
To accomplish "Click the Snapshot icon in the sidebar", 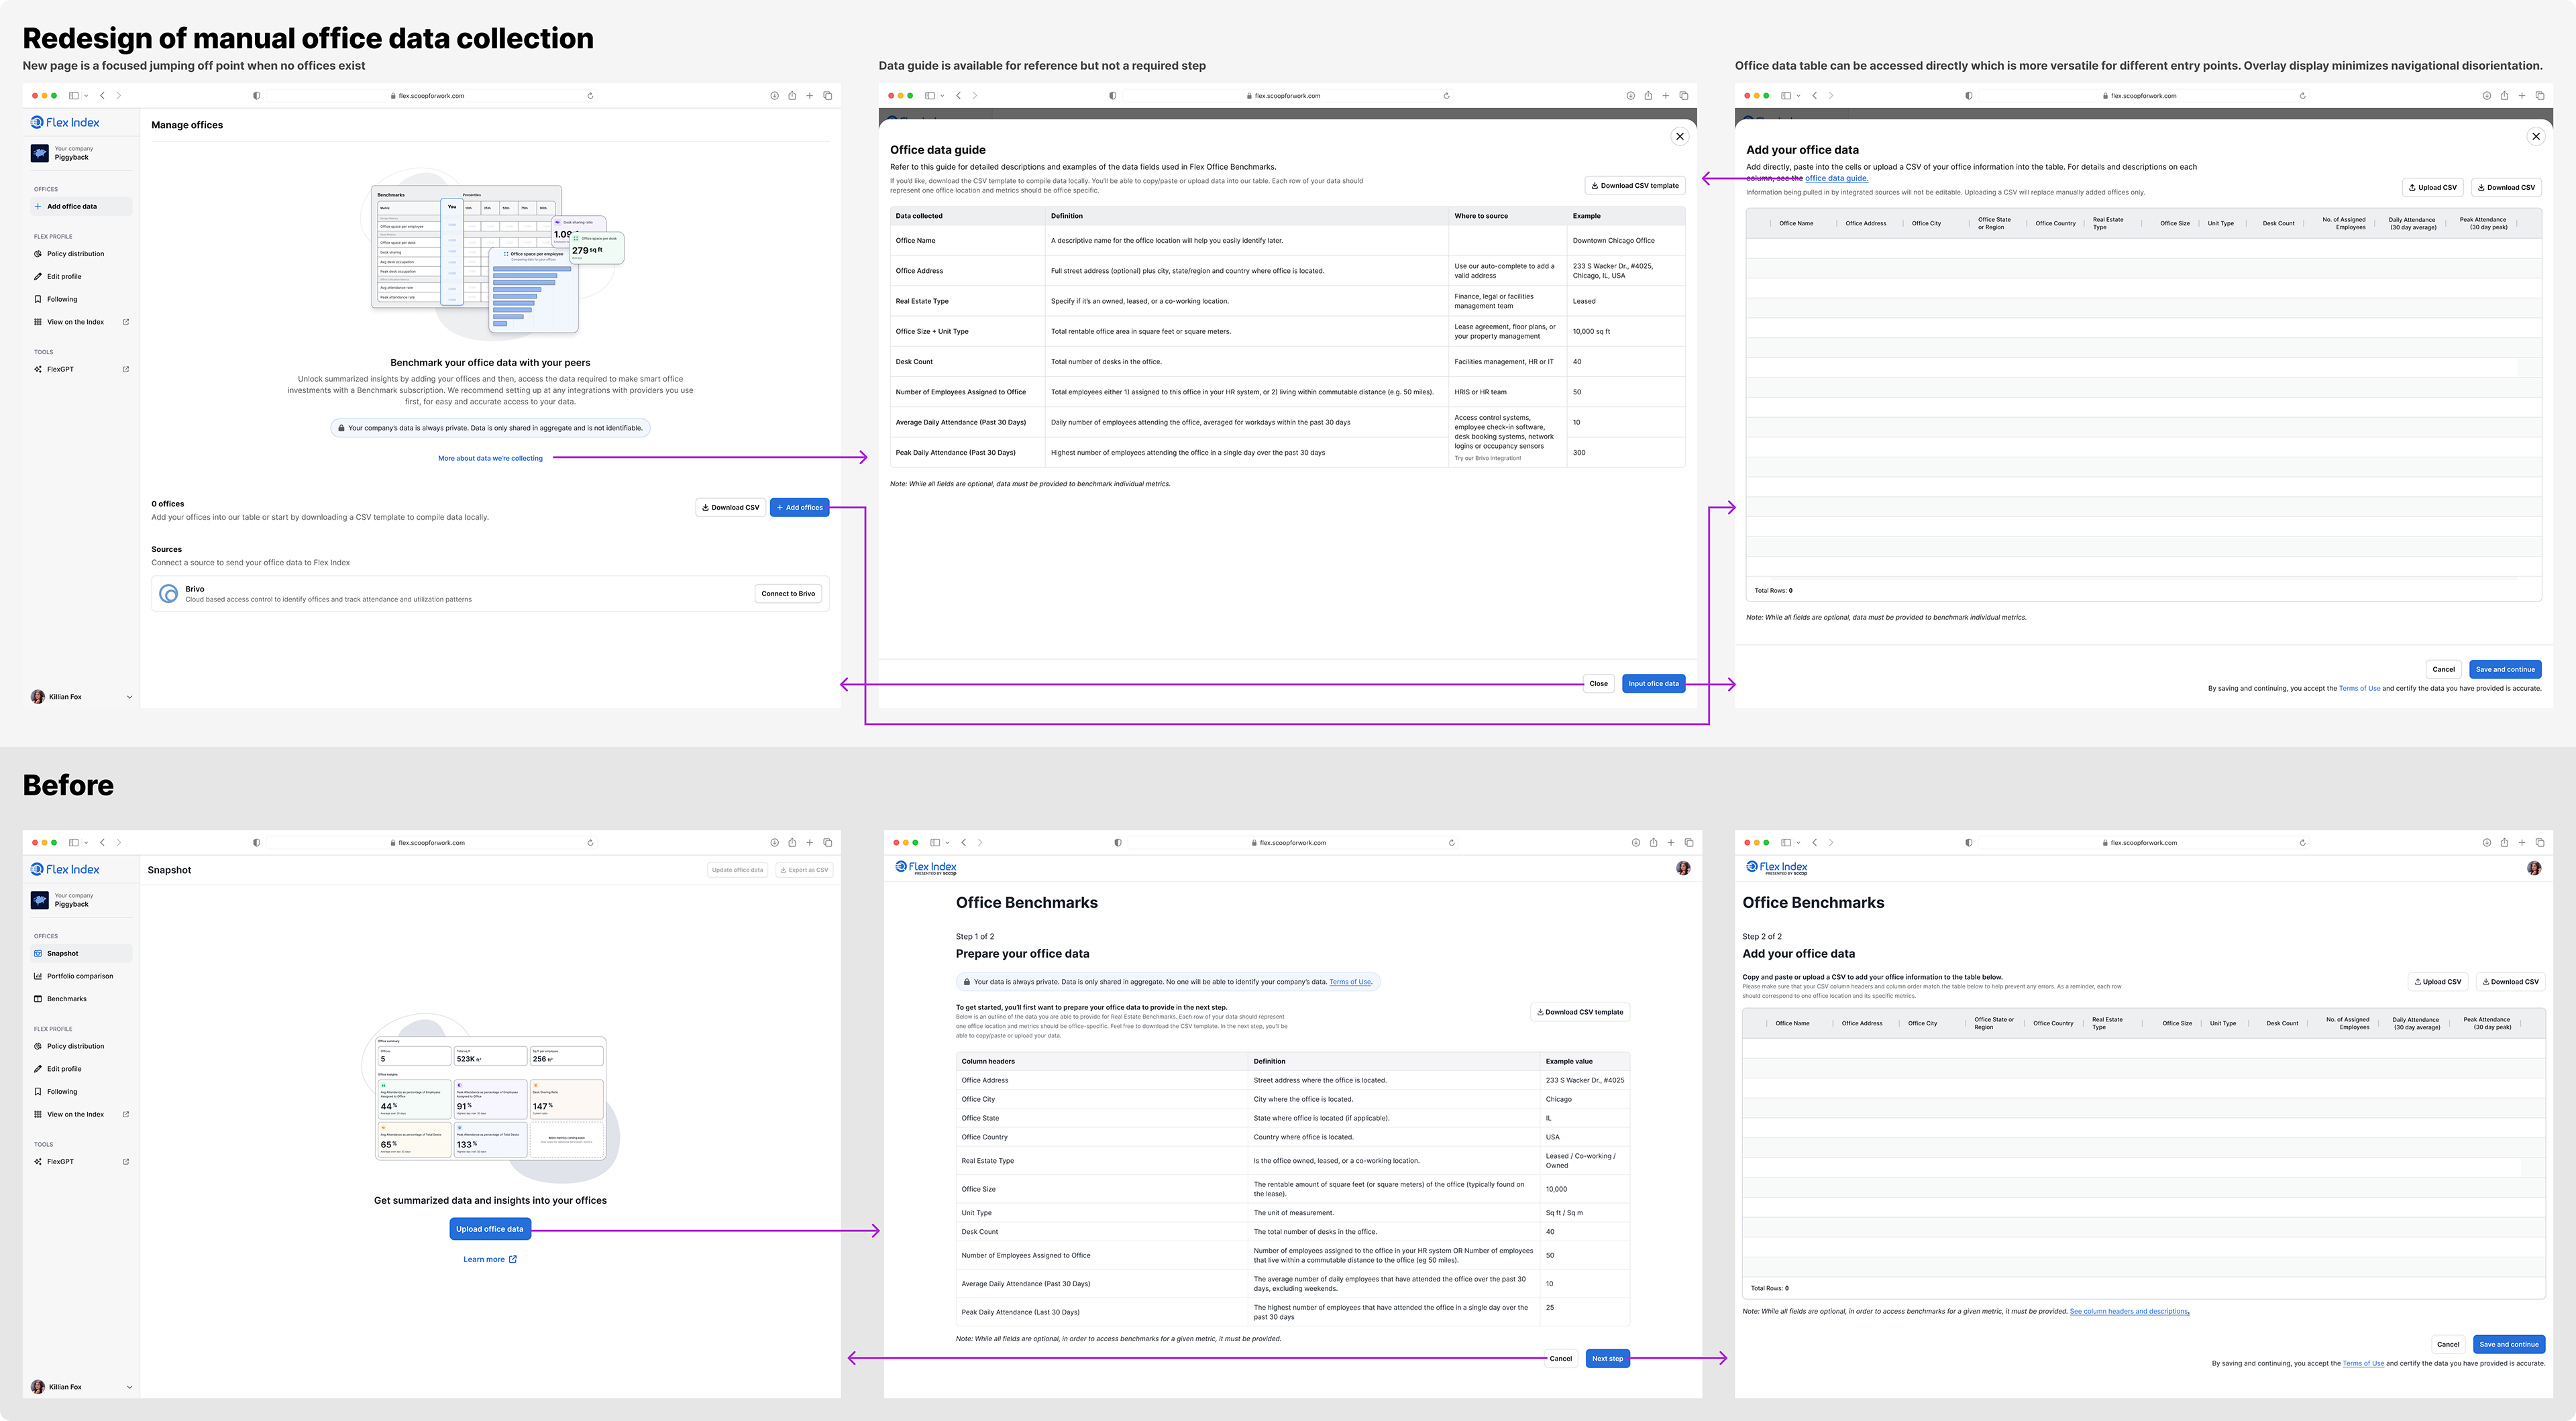I will (38, 953).
